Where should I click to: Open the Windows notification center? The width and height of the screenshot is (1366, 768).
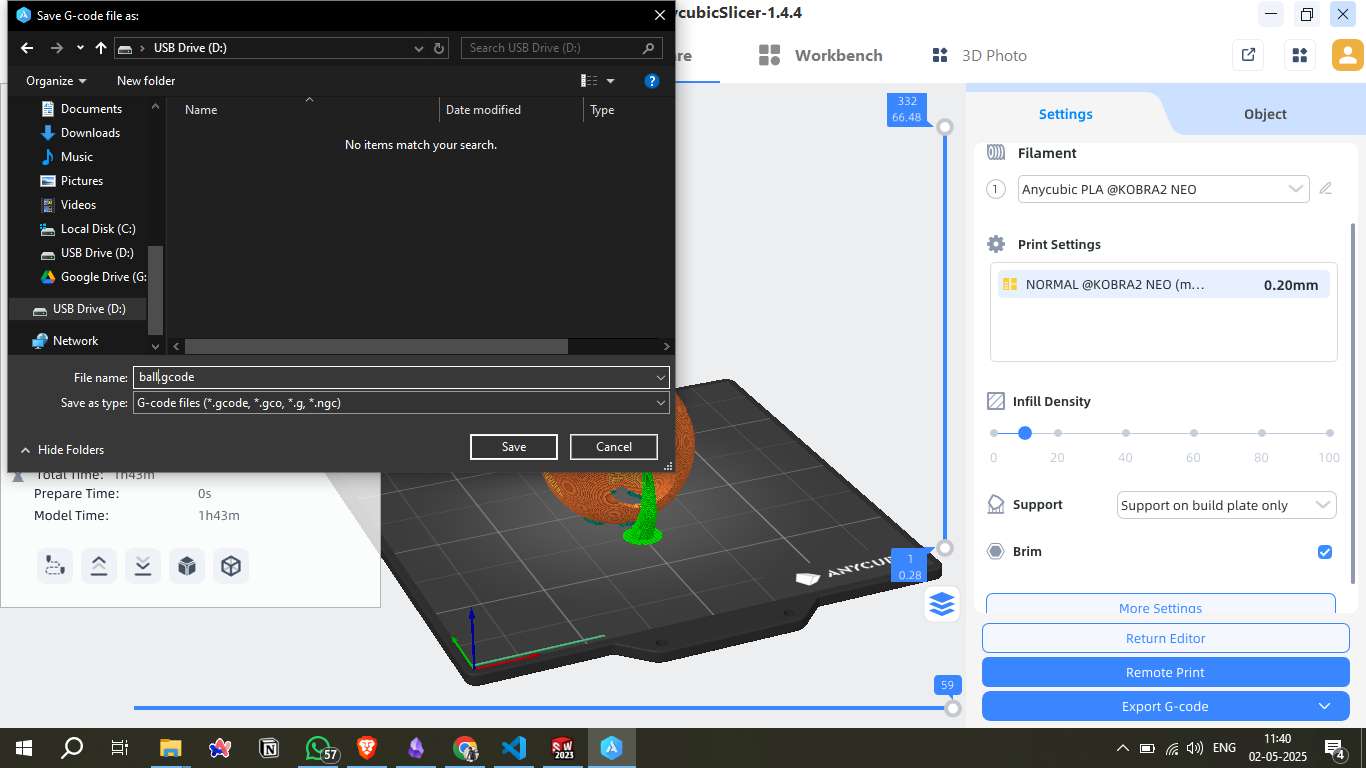(x=1335, y=748)
